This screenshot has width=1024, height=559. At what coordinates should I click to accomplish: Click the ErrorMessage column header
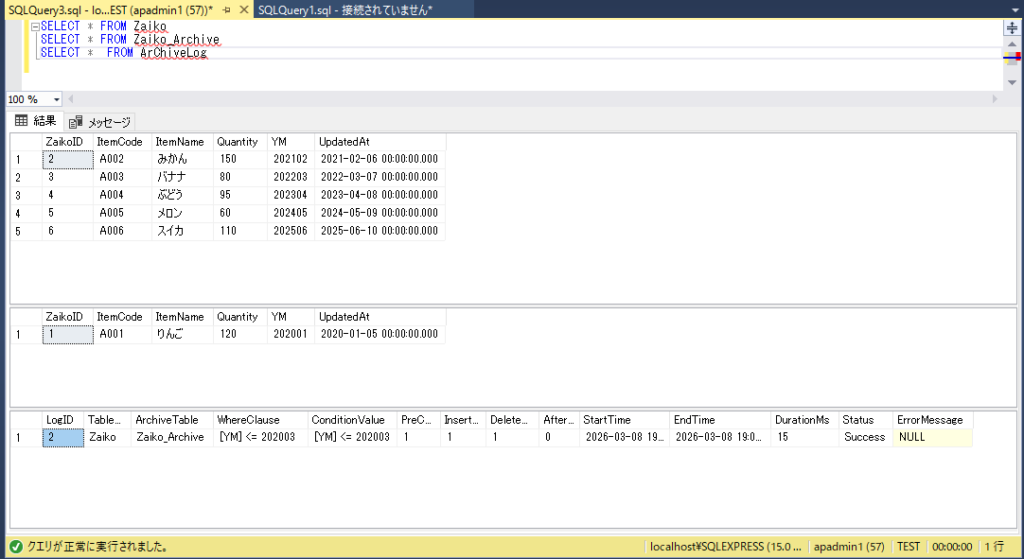coord(930,420)
